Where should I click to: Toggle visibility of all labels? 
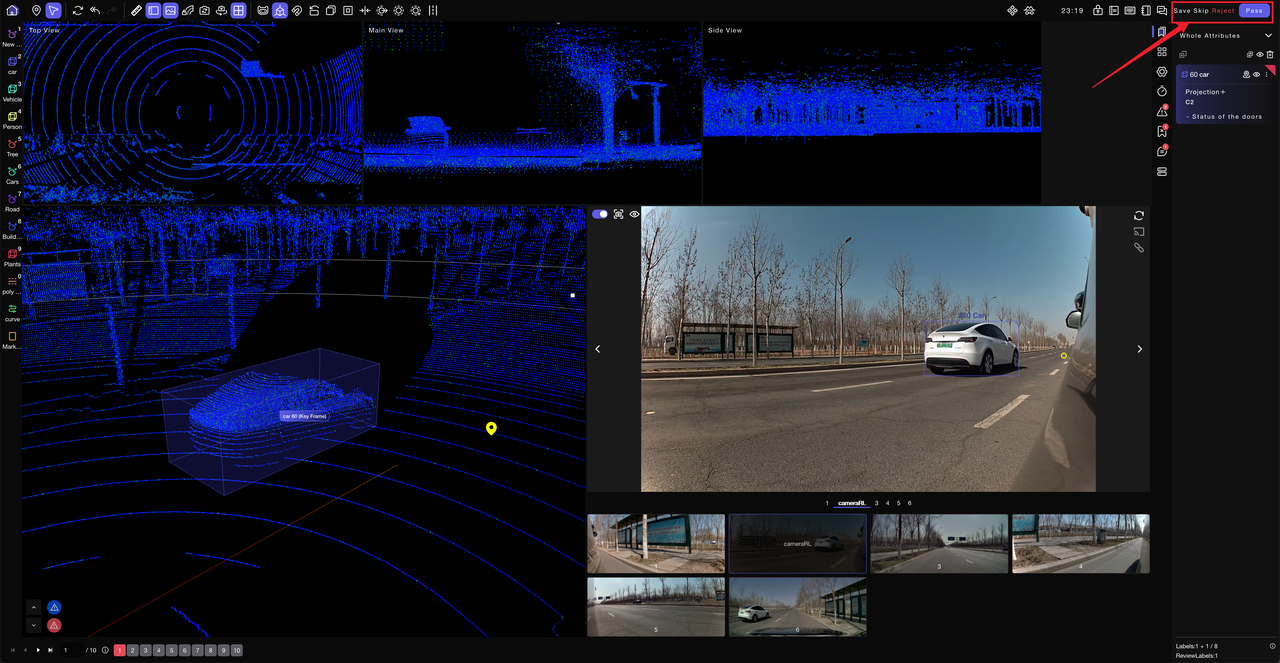point(1259,54)
